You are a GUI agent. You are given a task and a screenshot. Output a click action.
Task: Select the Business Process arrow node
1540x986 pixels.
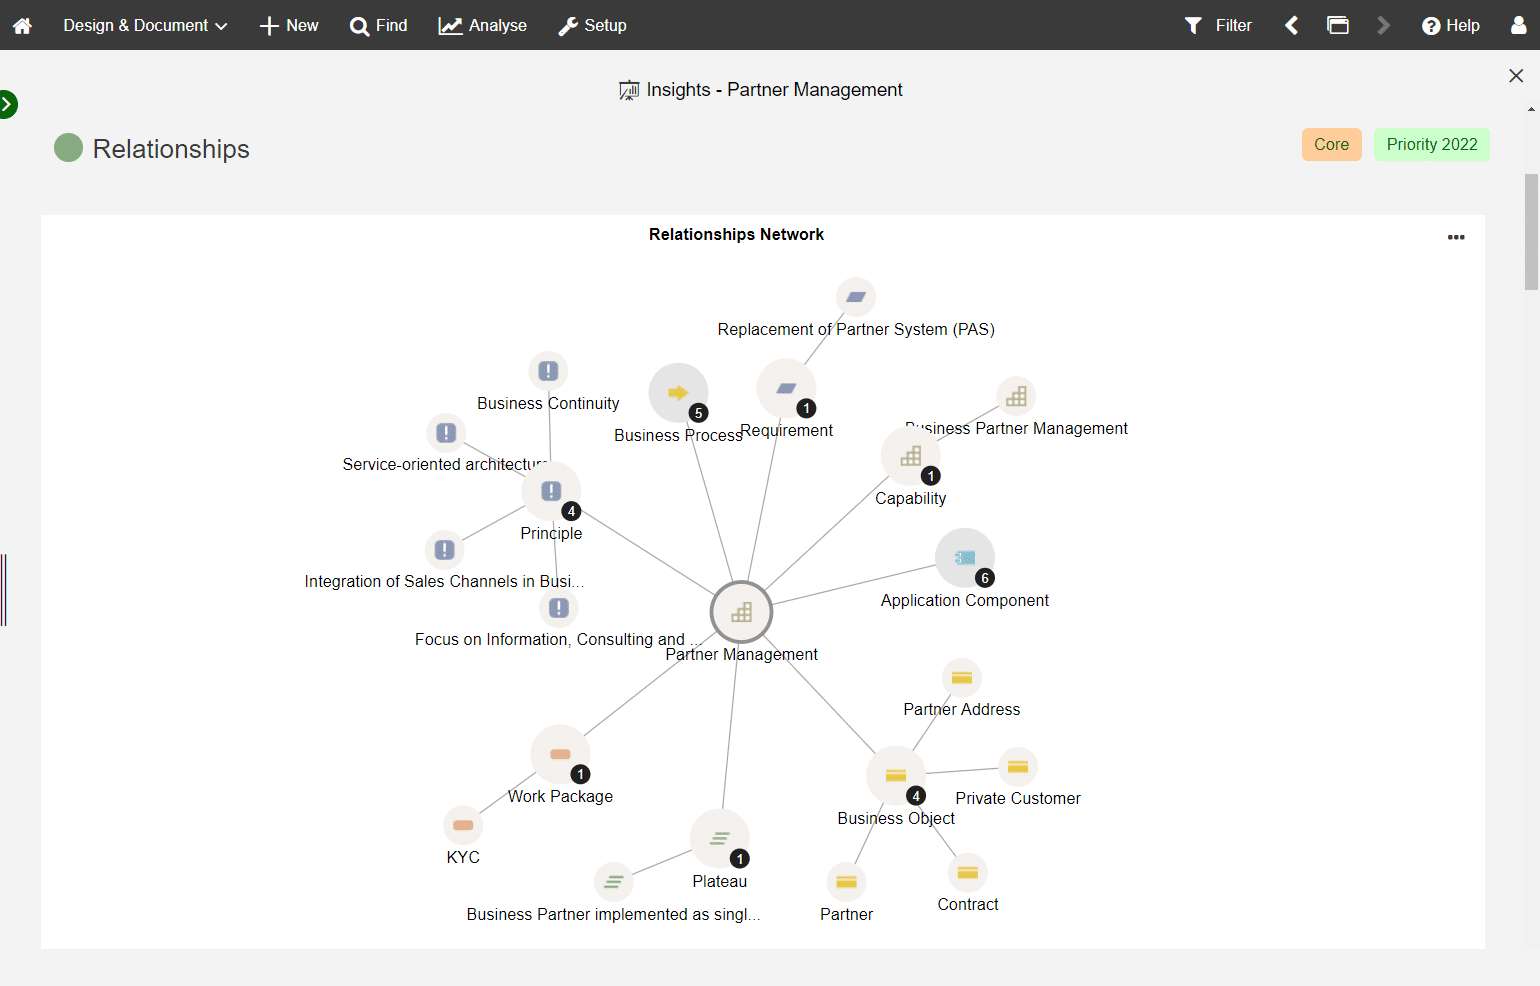coord(678,393)
